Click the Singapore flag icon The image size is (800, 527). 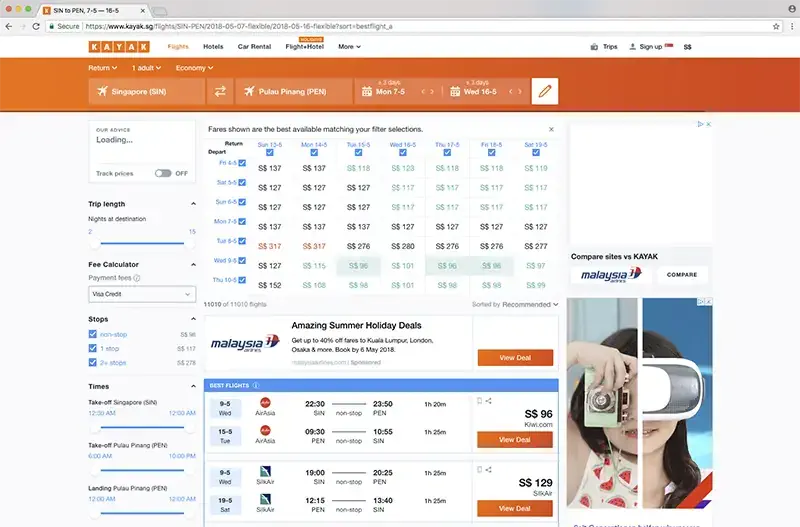(669, 46)
